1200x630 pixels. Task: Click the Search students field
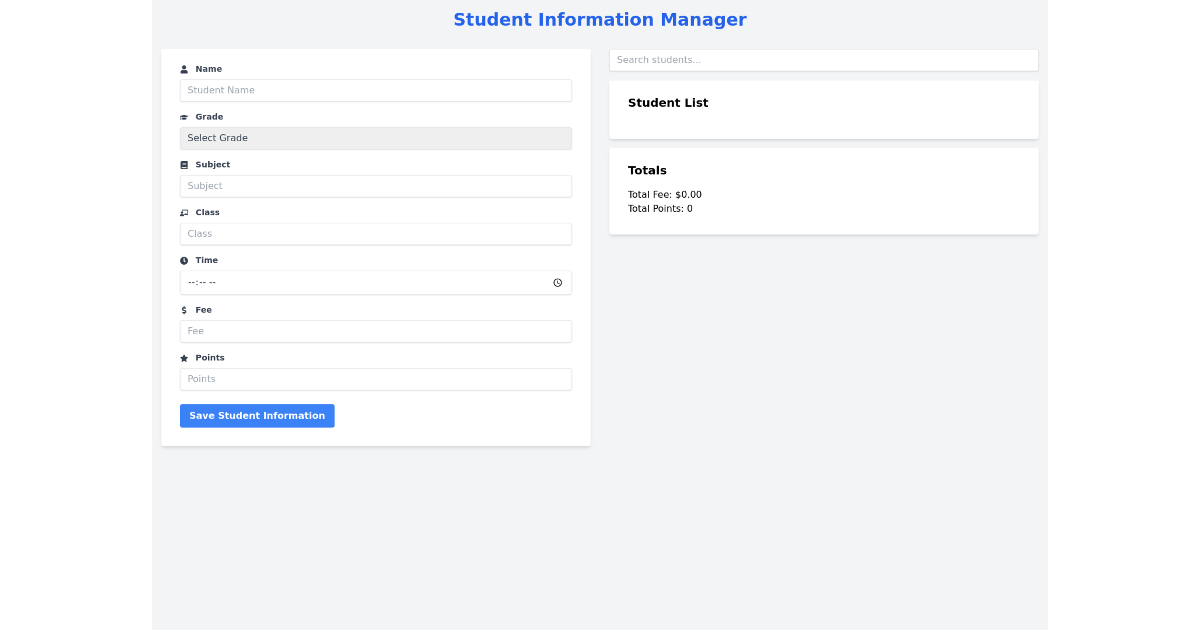pyautogui.click(x=823, y=60)
